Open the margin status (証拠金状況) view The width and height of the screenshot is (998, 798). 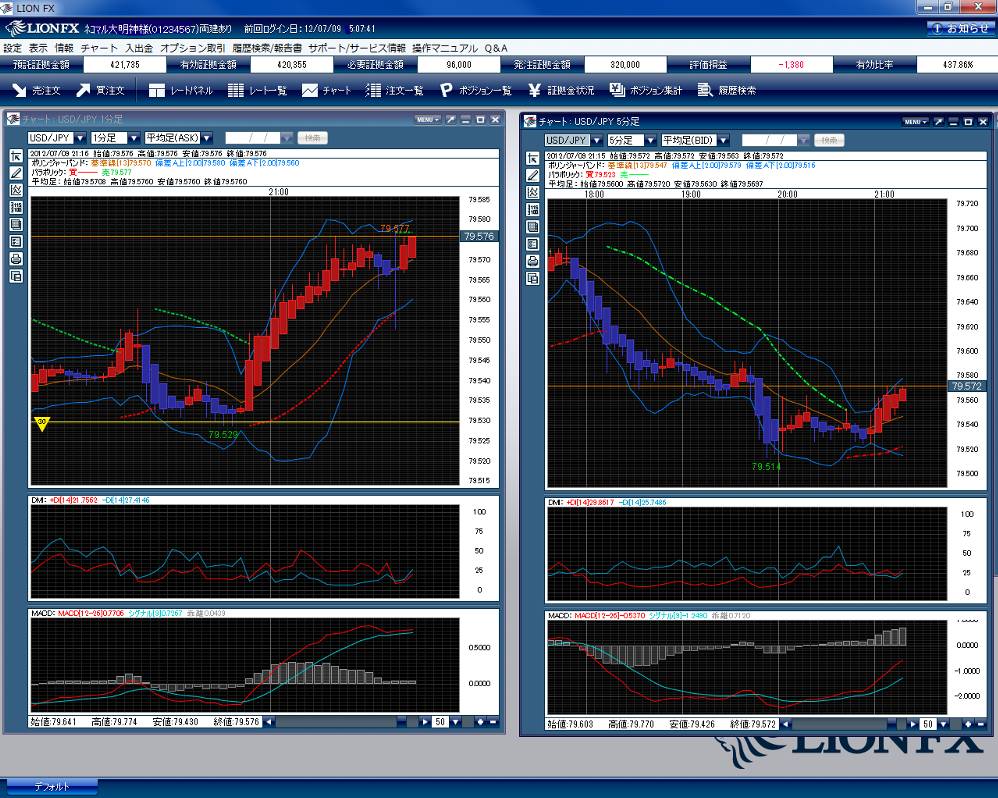click(559, 90)
